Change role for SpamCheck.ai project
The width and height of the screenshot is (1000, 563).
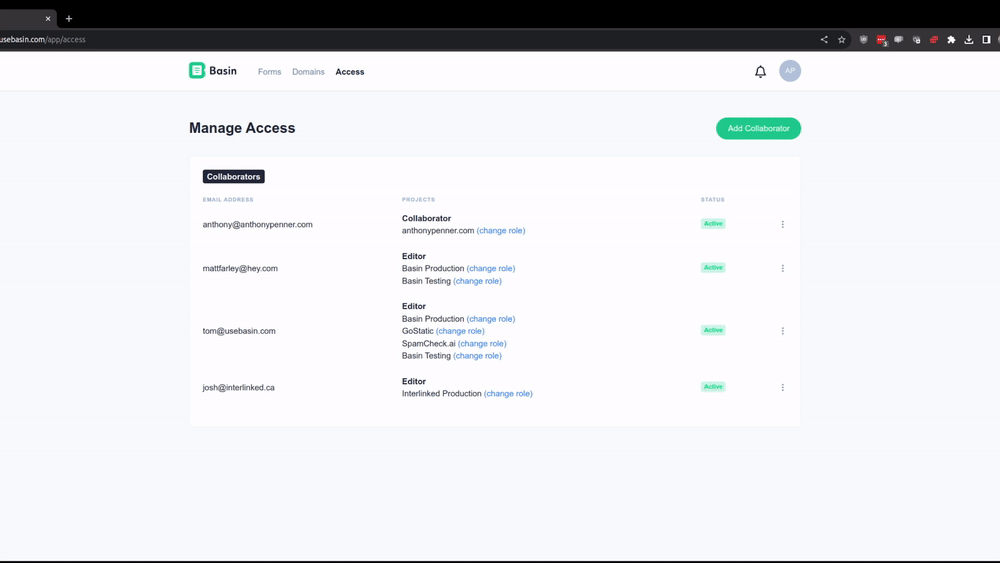[x=482, y=344]
